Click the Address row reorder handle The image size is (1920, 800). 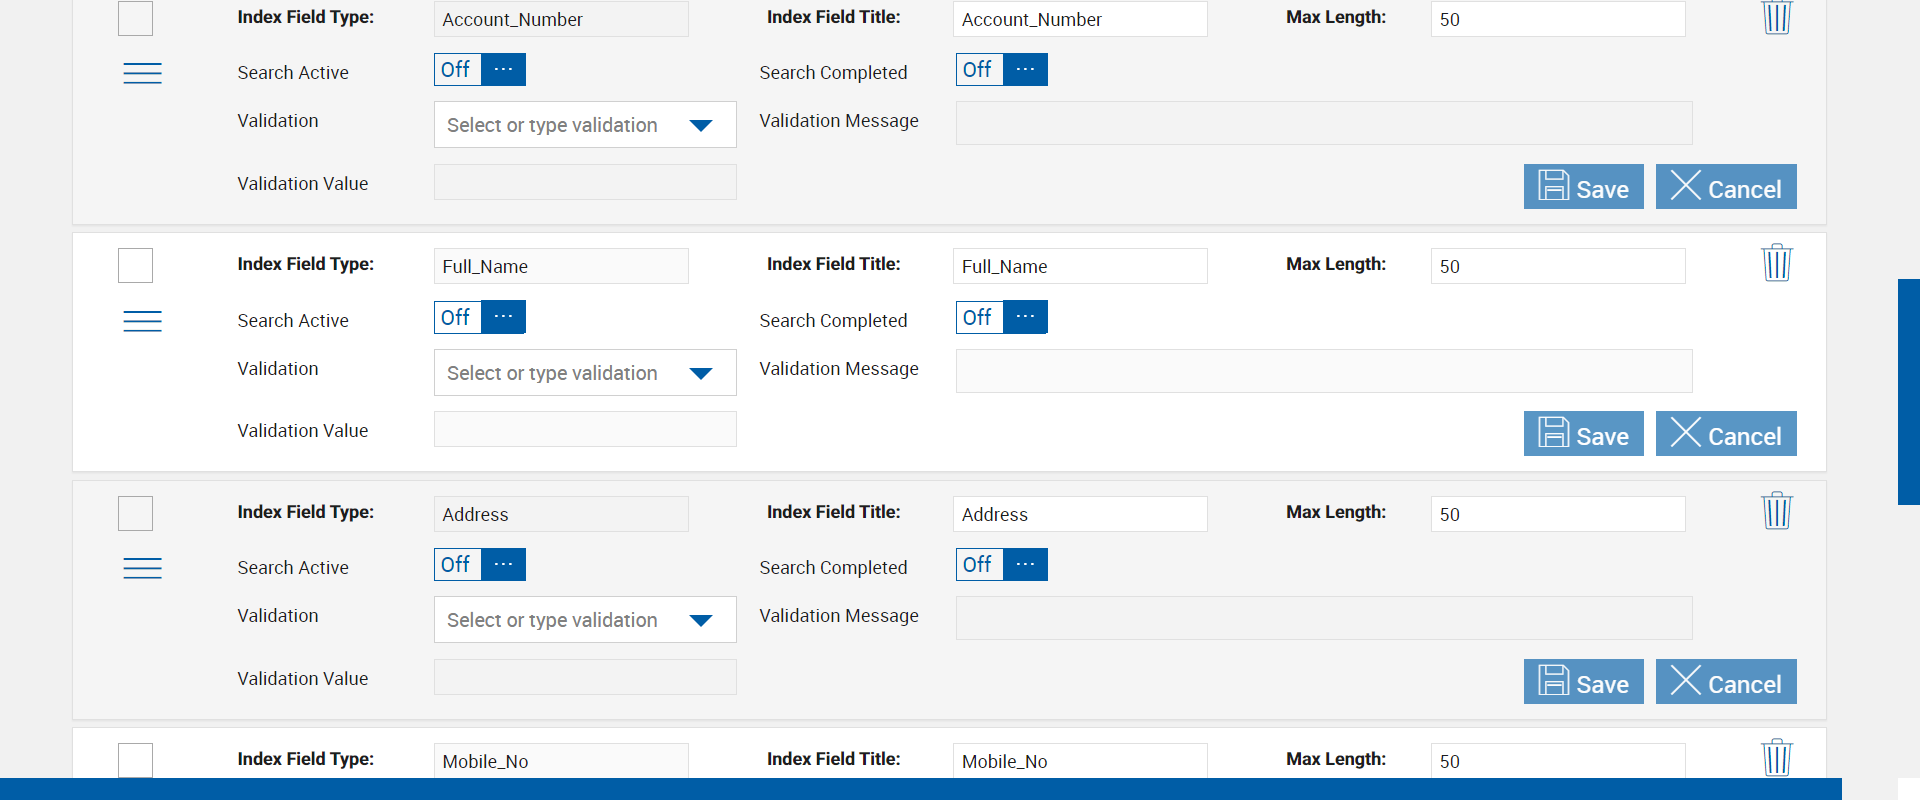(142, 568)
